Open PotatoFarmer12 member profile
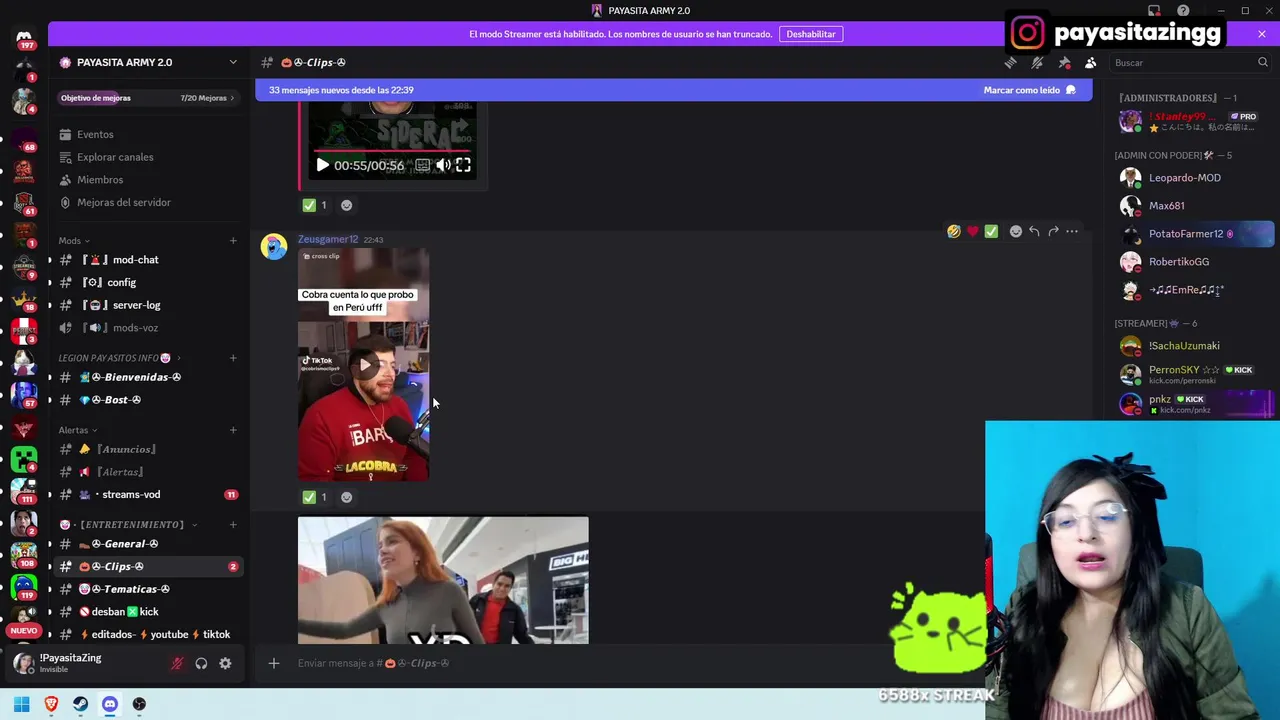This screenshot has height=720, width=1280. point(1194,234)
